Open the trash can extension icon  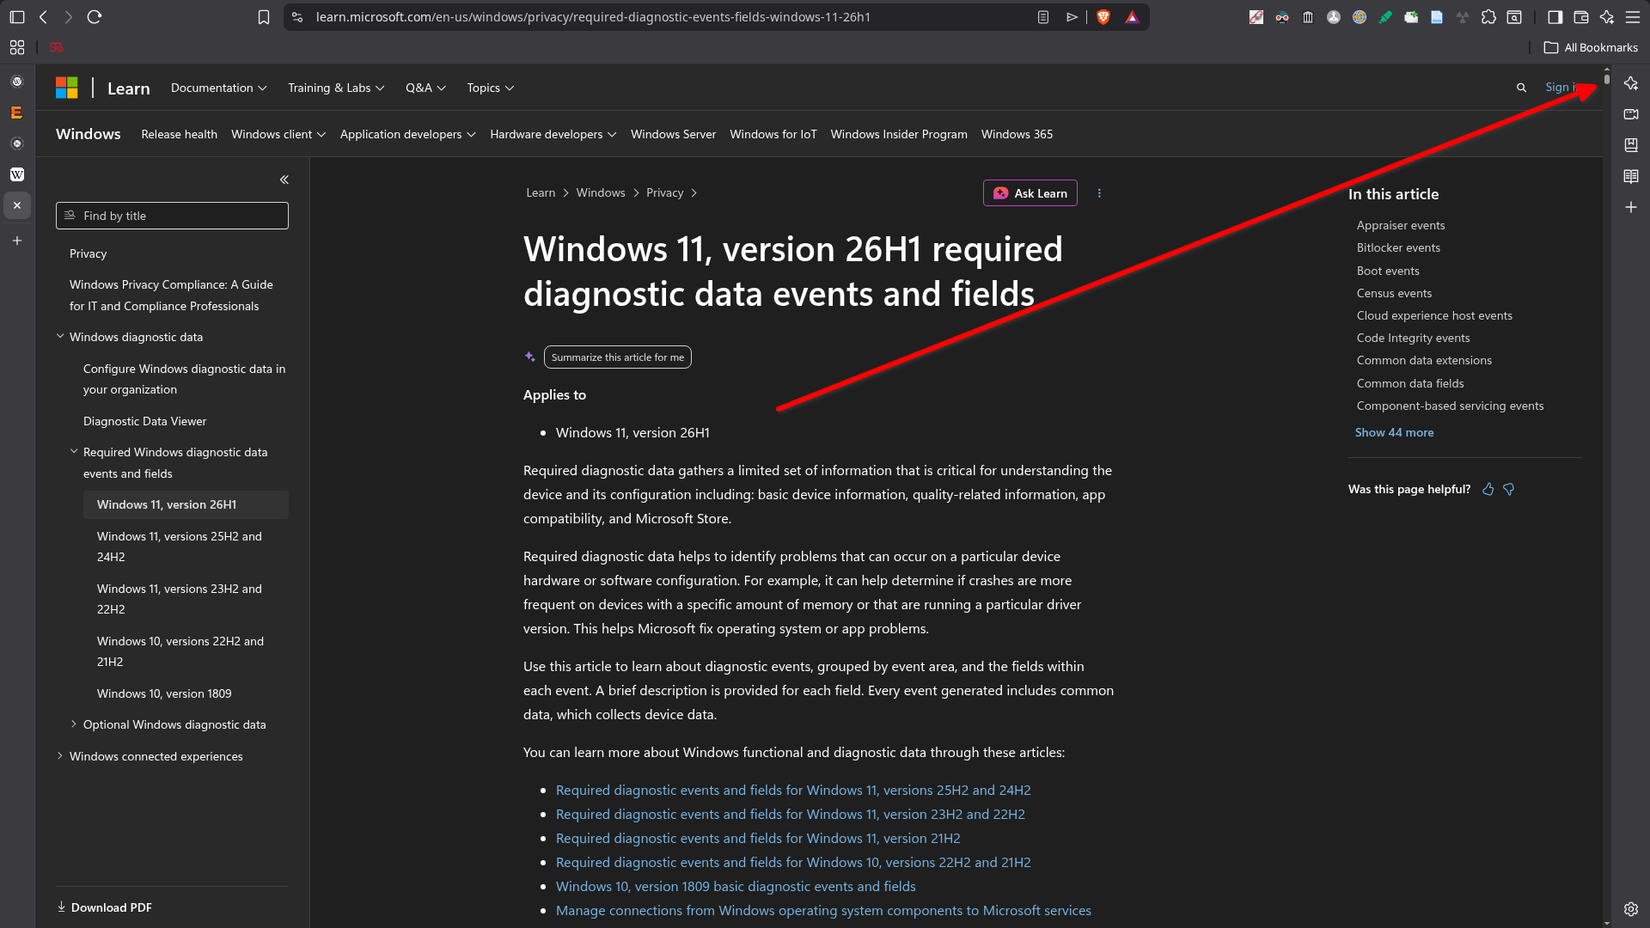1308,17
